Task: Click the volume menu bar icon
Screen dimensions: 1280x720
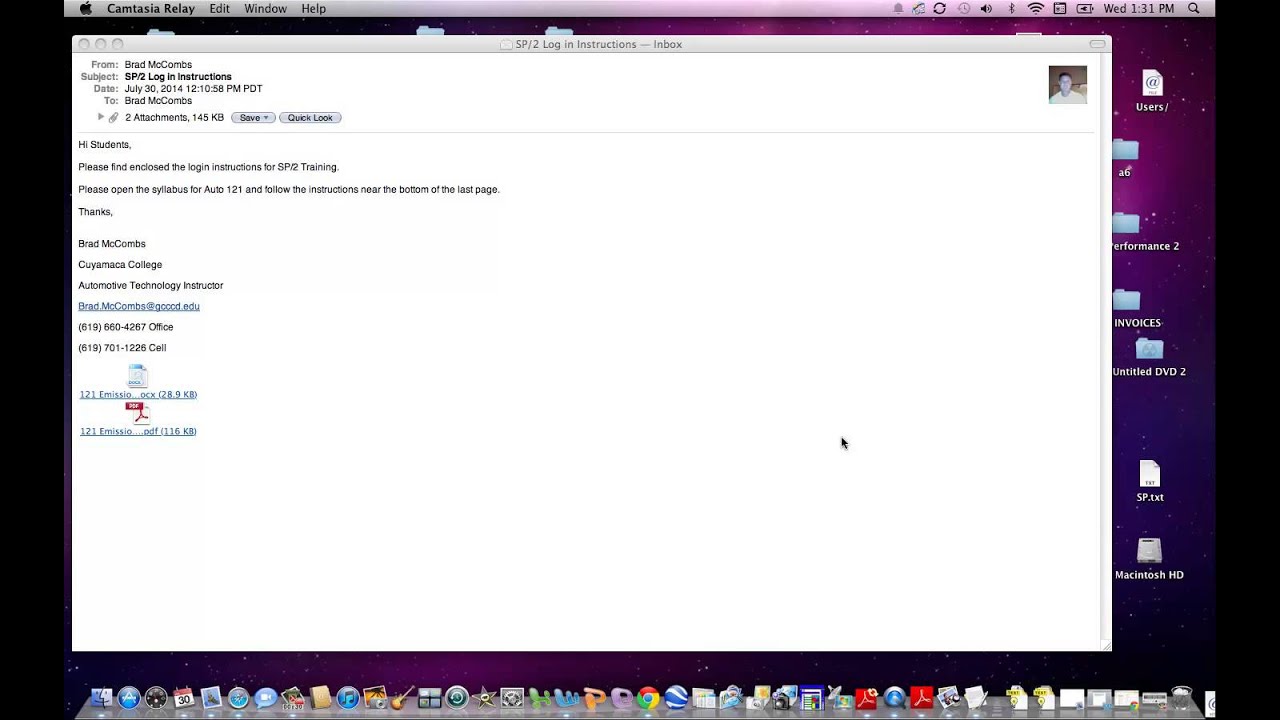Action: pos(986,8)
